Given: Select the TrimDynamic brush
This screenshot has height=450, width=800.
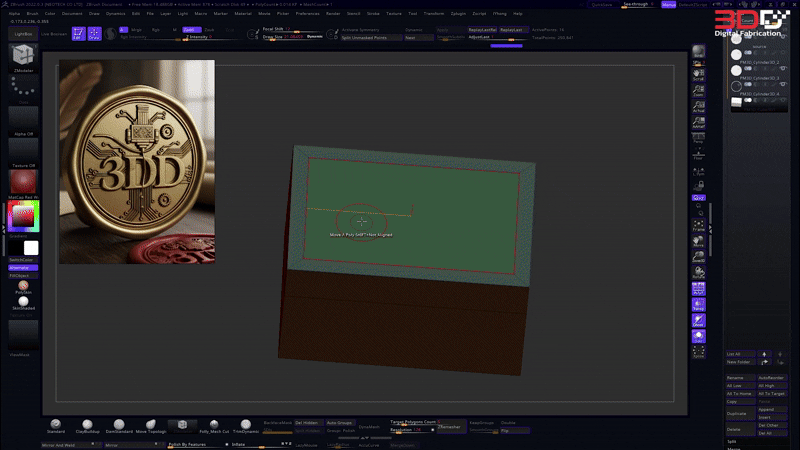Looking at the screenshot, I should (x=245, y=426).
